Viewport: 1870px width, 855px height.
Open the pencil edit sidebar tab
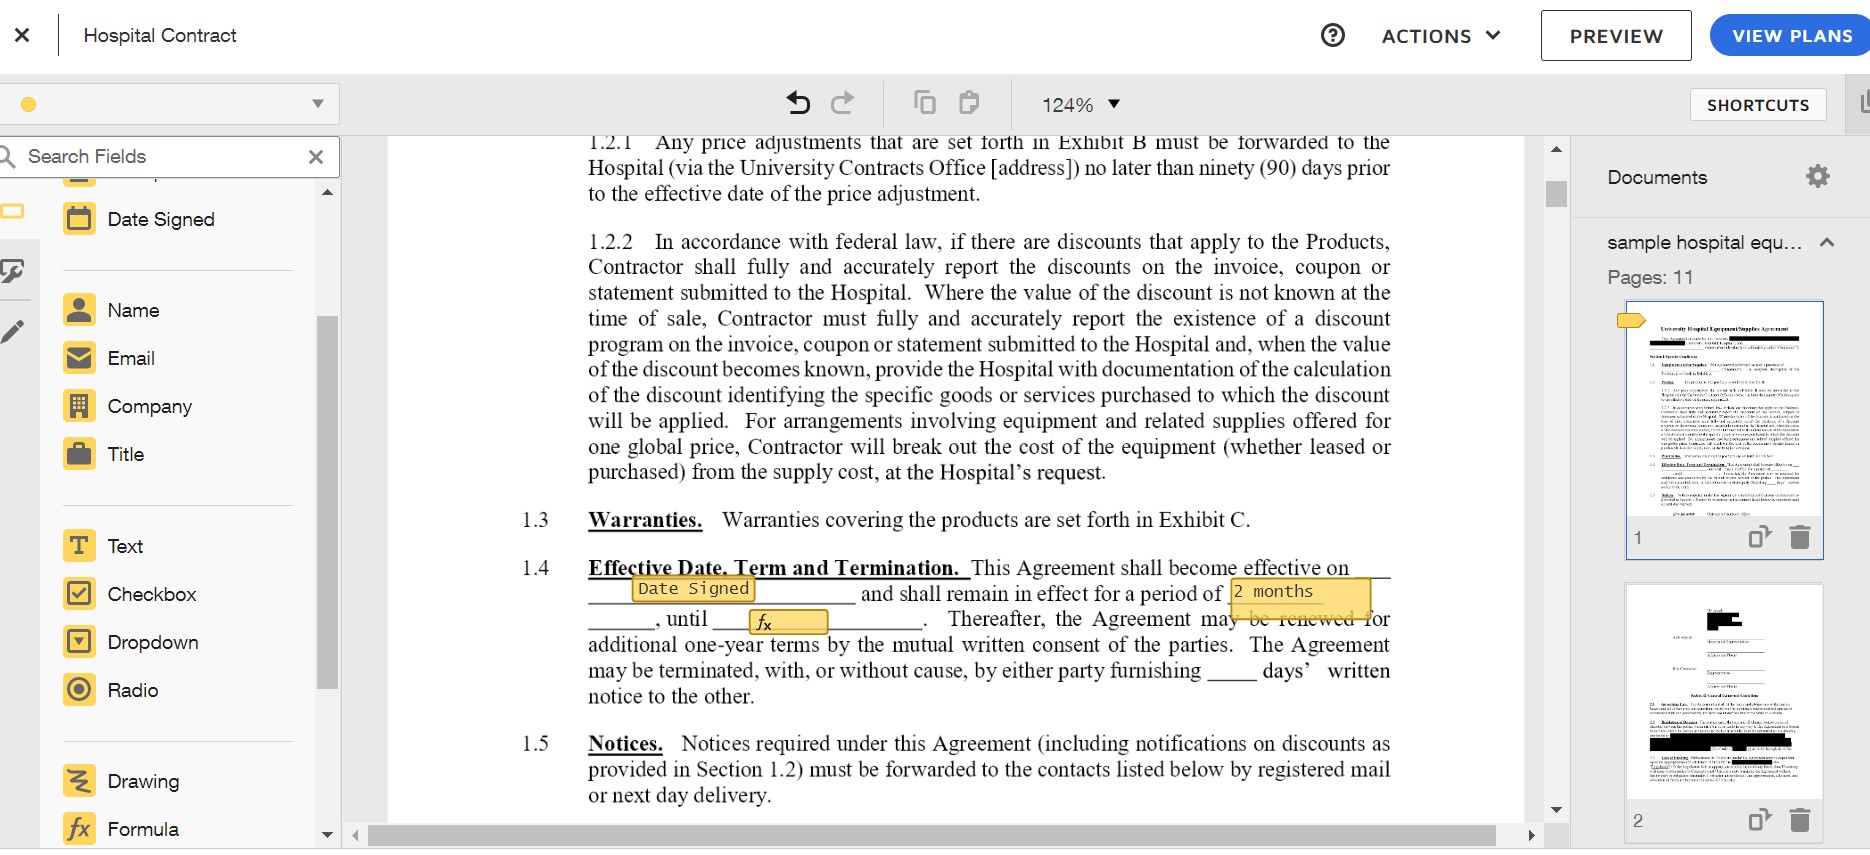pyautogui.click(x=13, y=331)
